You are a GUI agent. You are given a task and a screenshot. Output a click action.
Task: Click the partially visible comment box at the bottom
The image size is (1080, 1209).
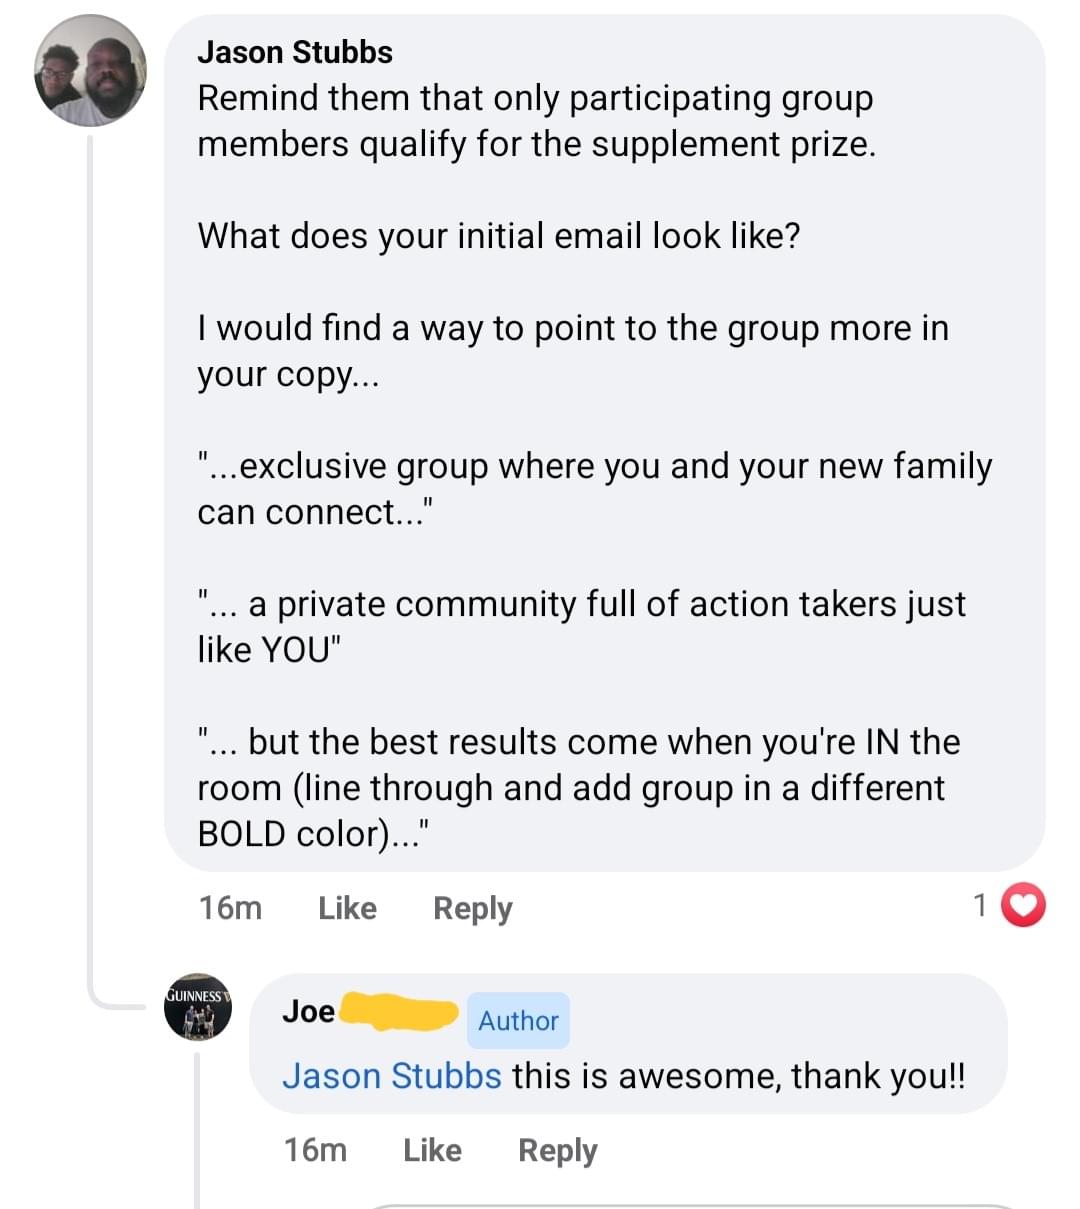(x=690, y=1203)
